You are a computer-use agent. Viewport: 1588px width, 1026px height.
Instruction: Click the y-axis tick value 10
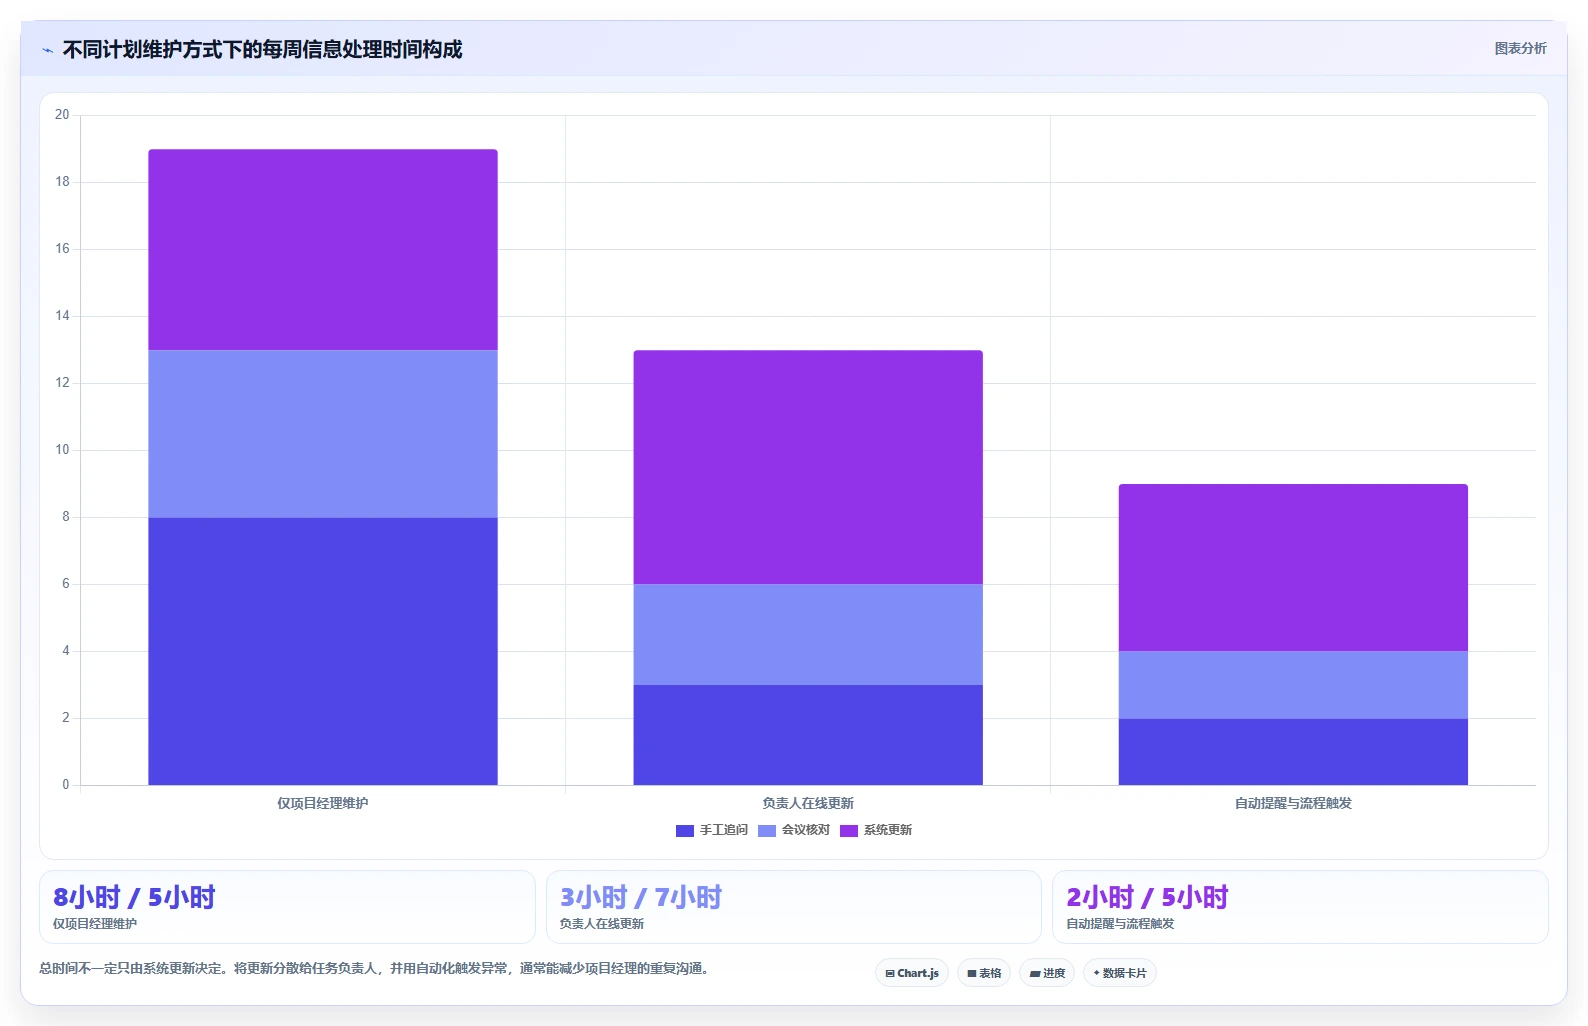tap(62, 450)
